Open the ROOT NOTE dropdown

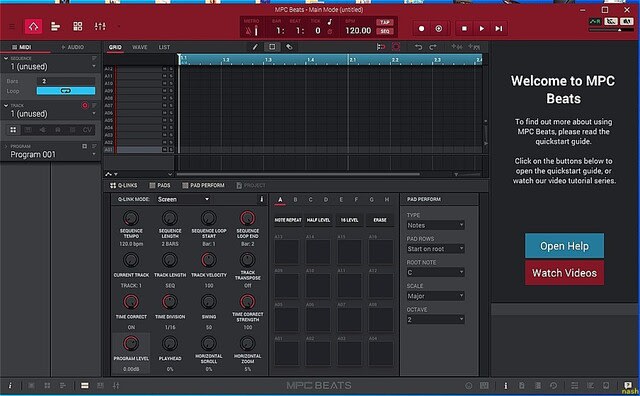pos(435,273)
